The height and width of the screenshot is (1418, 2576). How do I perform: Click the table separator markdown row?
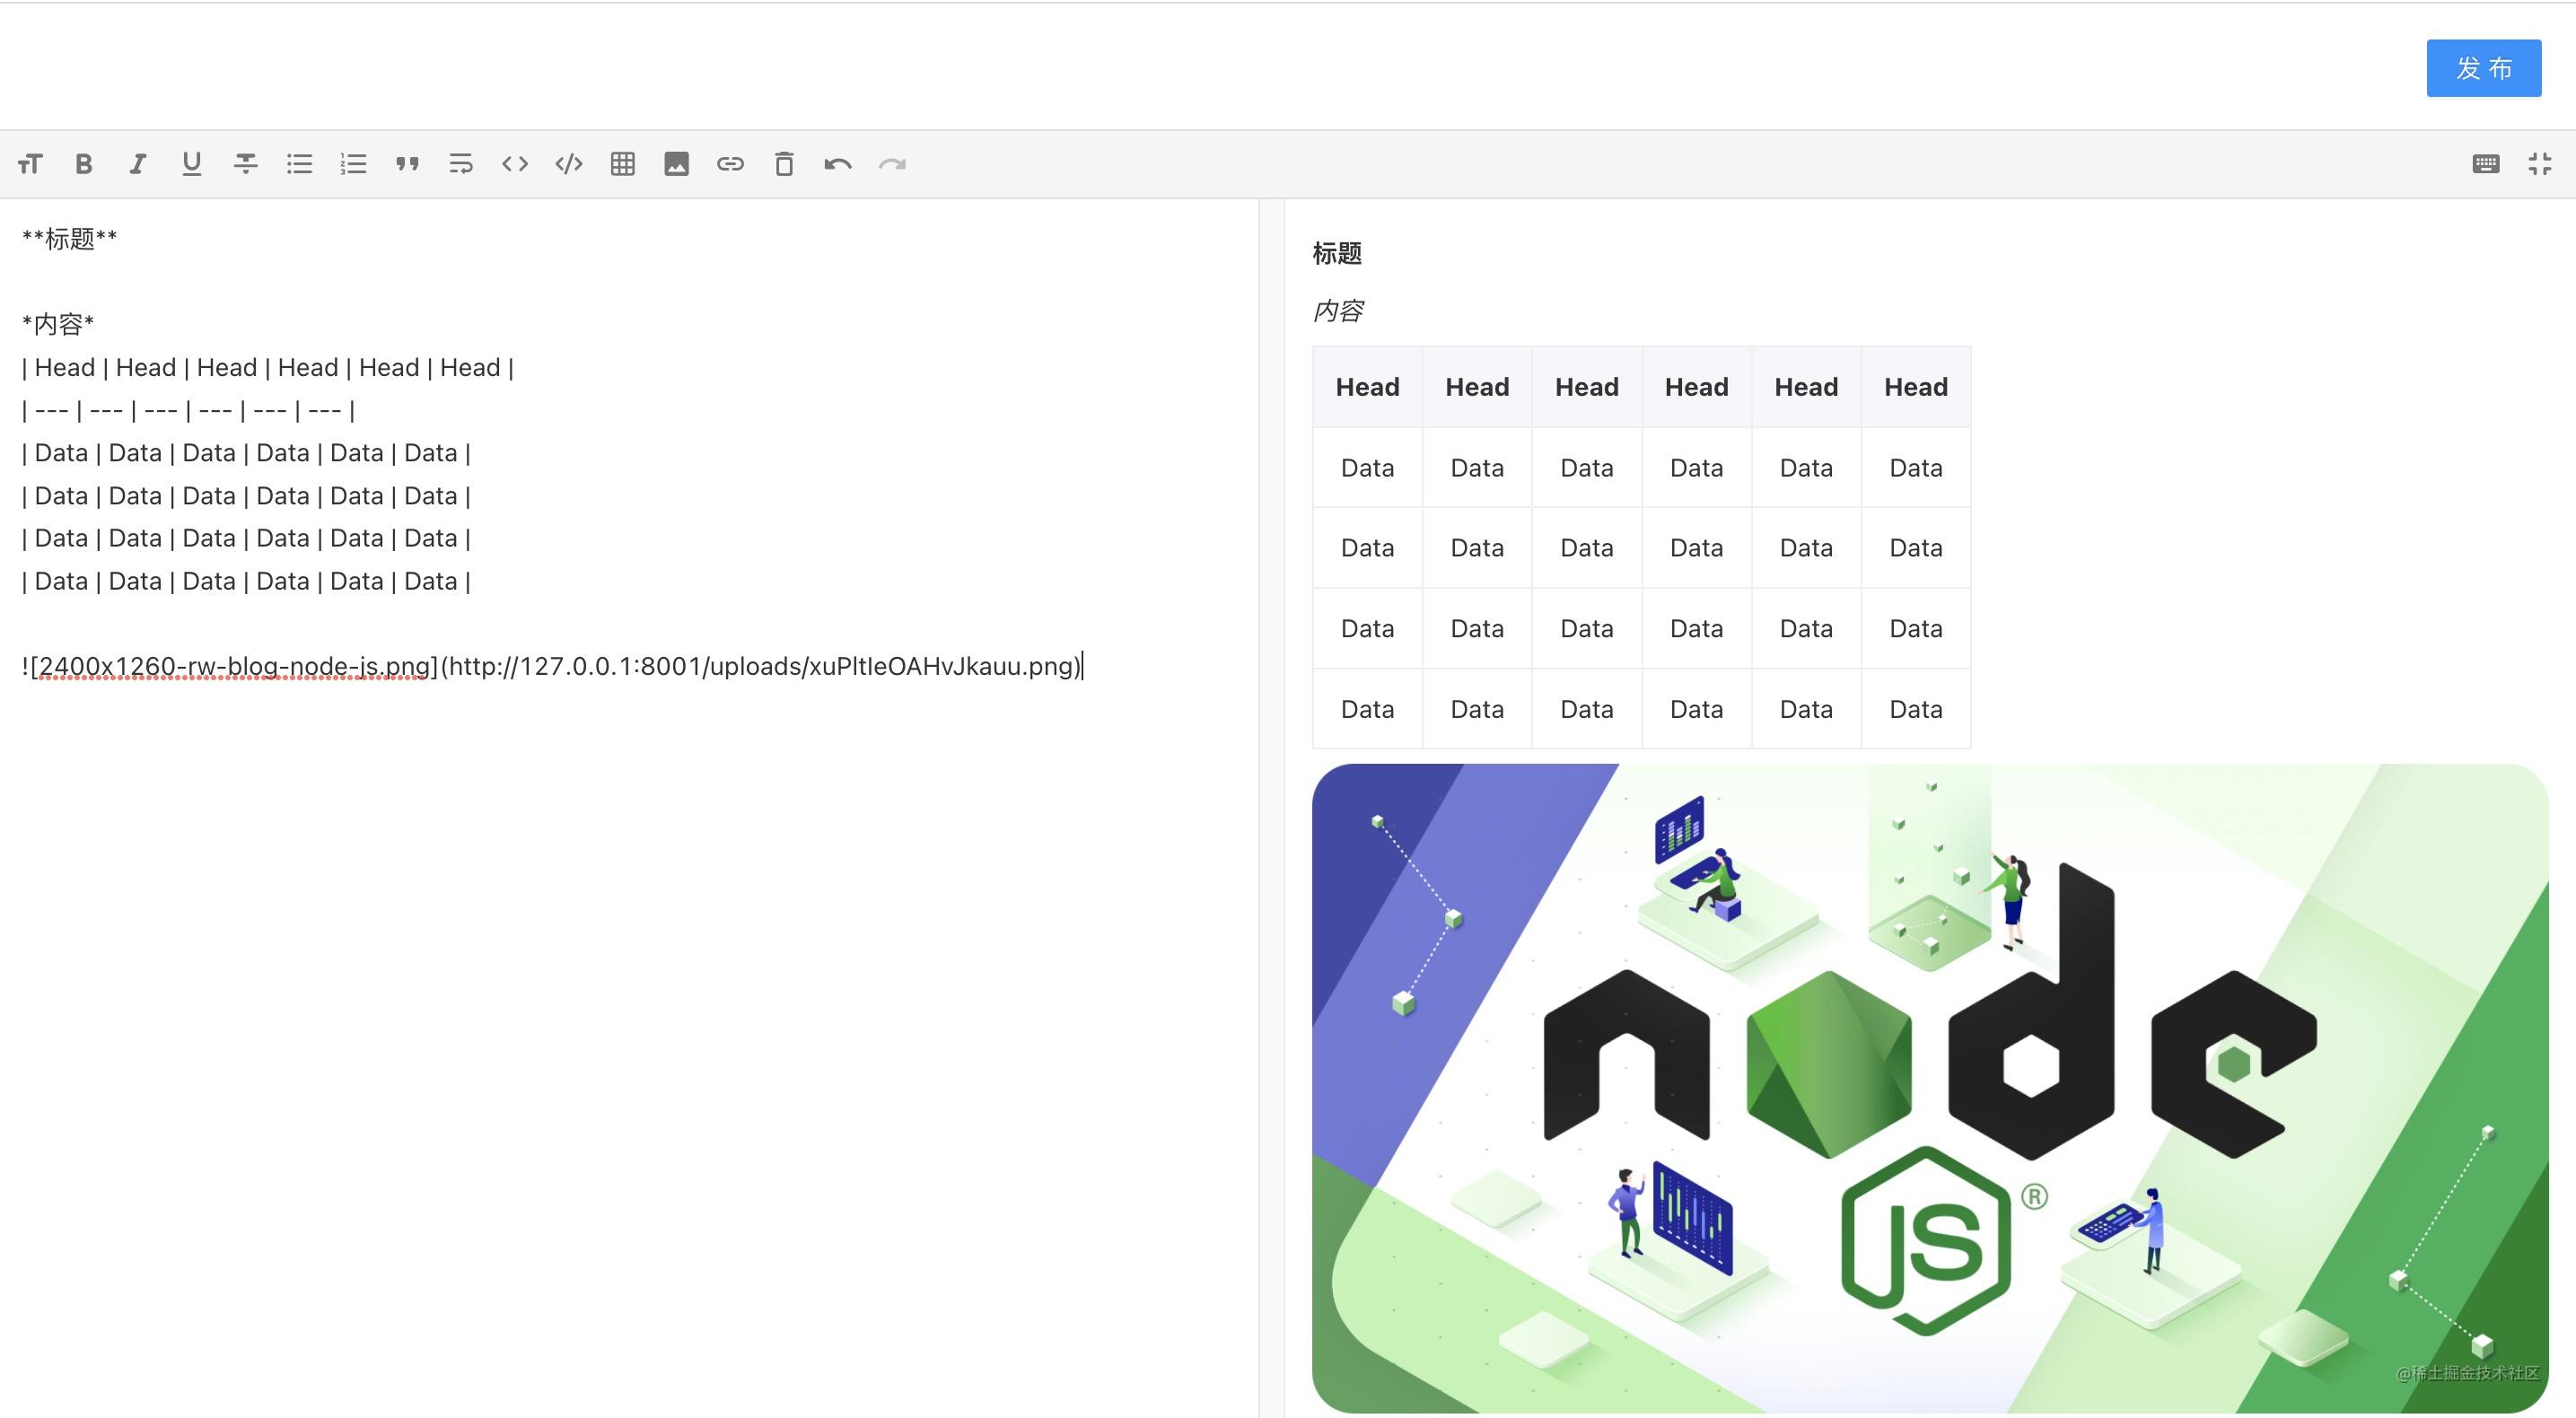click(x=188, y=410)
